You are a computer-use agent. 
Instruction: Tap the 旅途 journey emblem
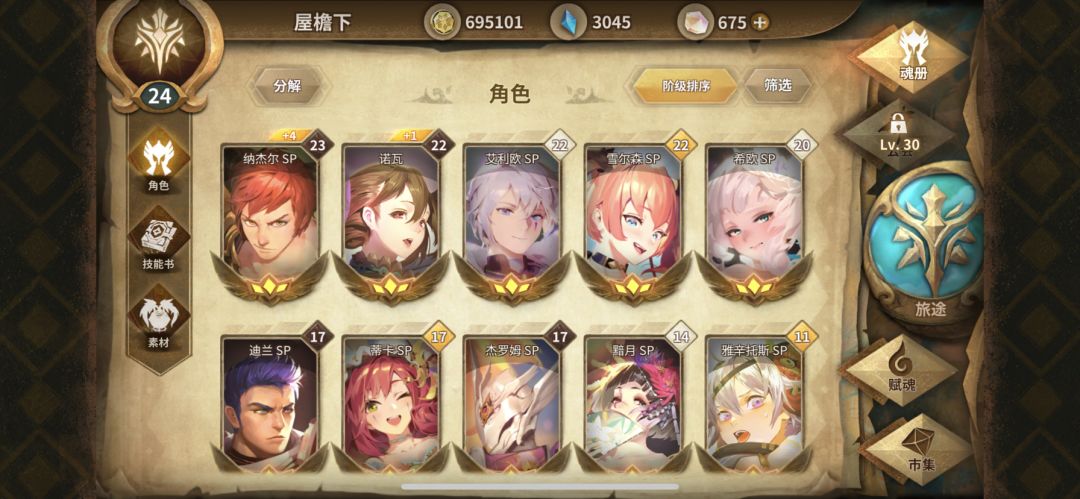[926, 246]
